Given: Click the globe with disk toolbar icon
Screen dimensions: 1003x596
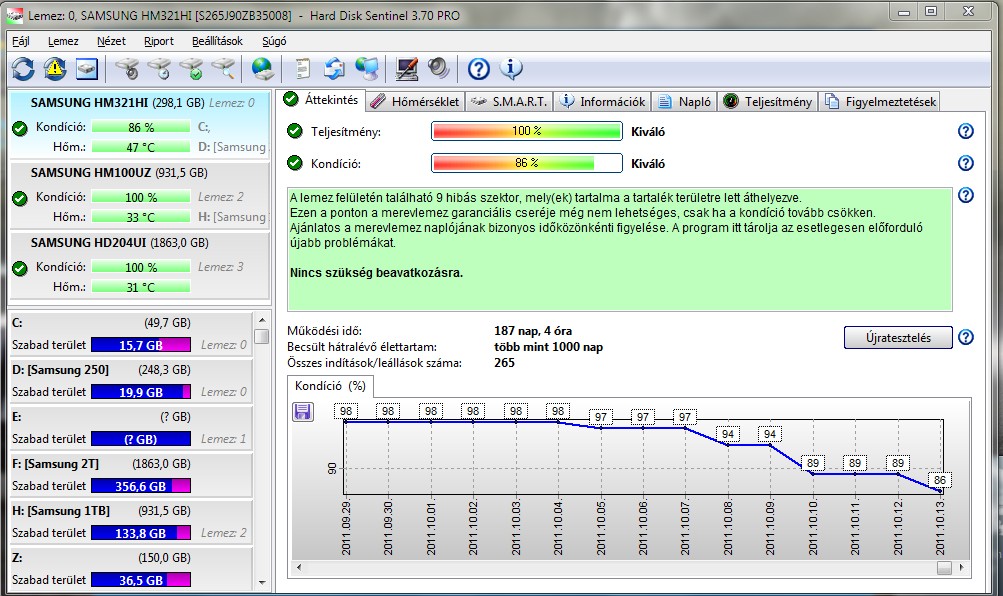Looking at the screenshot, I should point(262,68).
